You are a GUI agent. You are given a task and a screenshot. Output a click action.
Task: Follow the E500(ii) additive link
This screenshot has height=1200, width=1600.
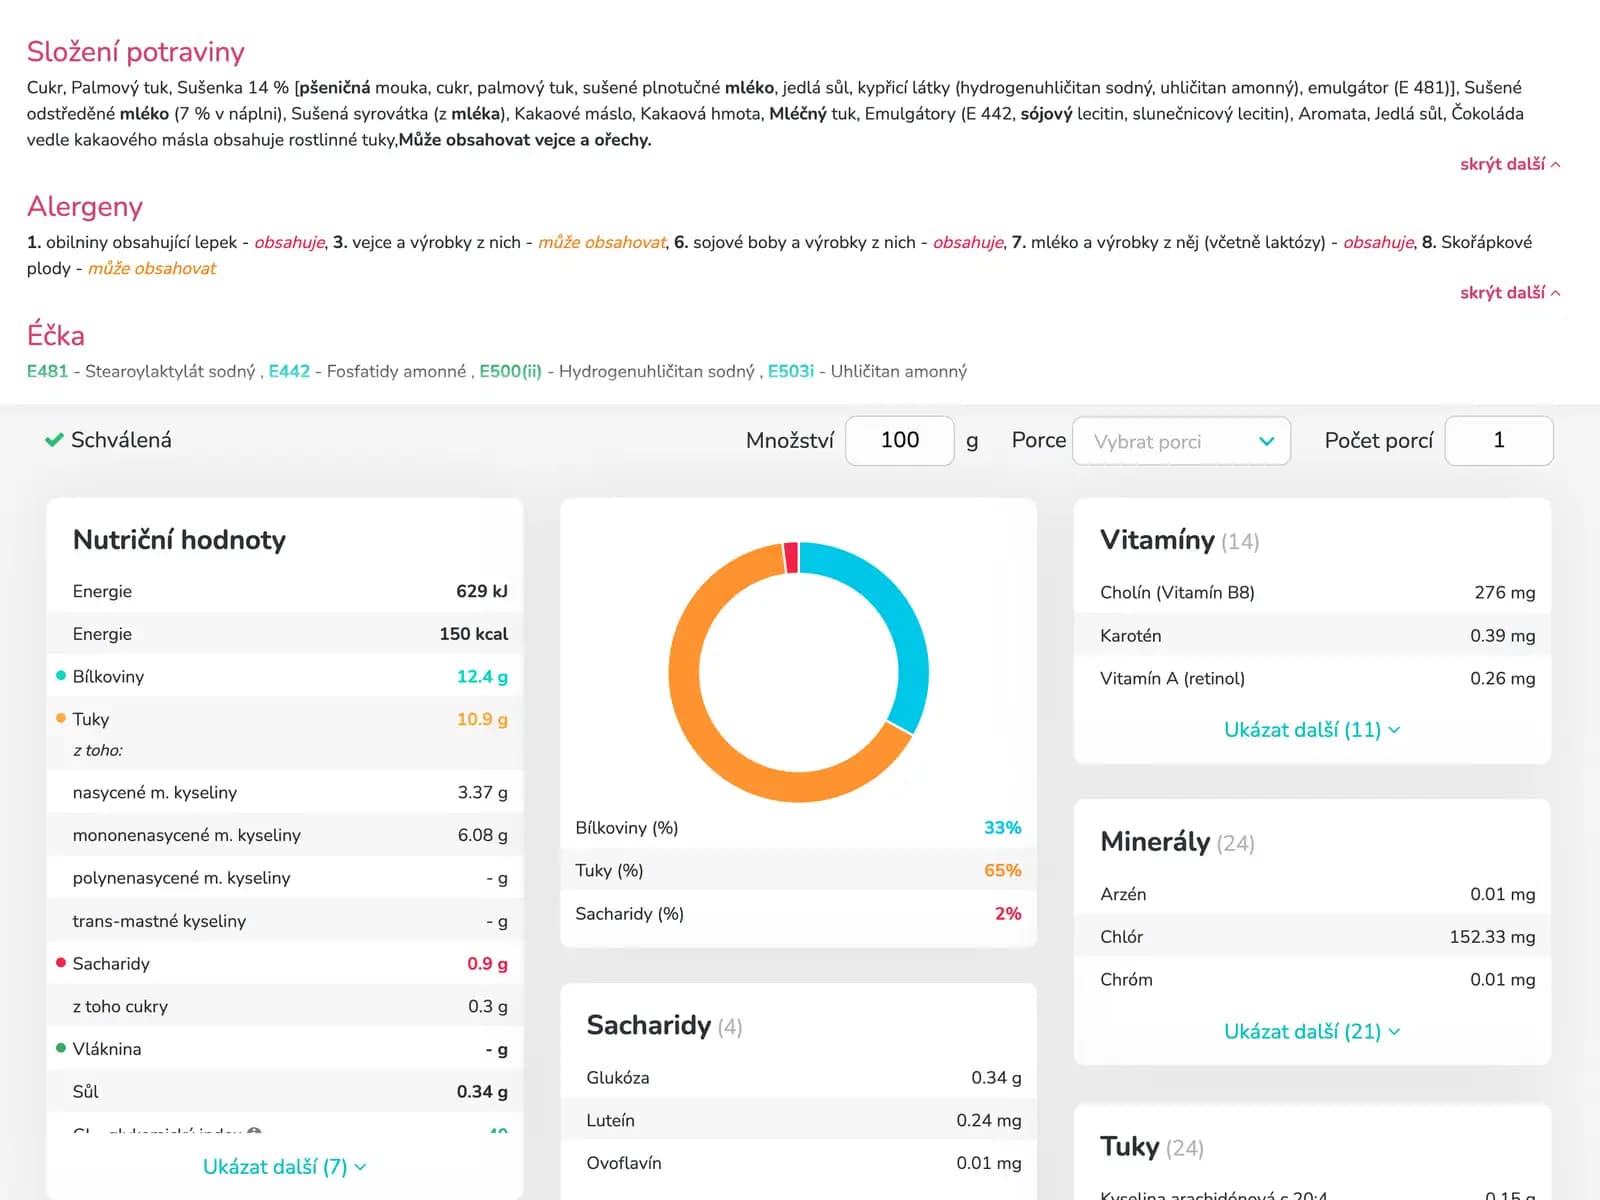510,371
